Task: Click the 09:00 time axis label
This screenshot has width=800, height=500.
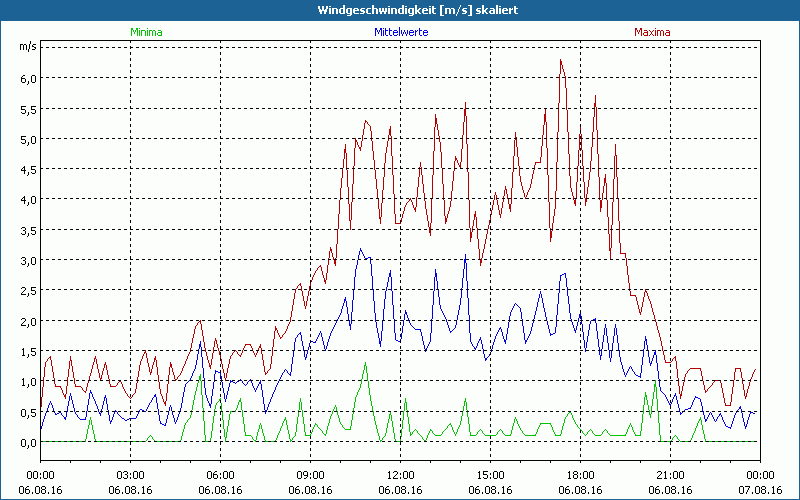Action: tap(311, 475)
